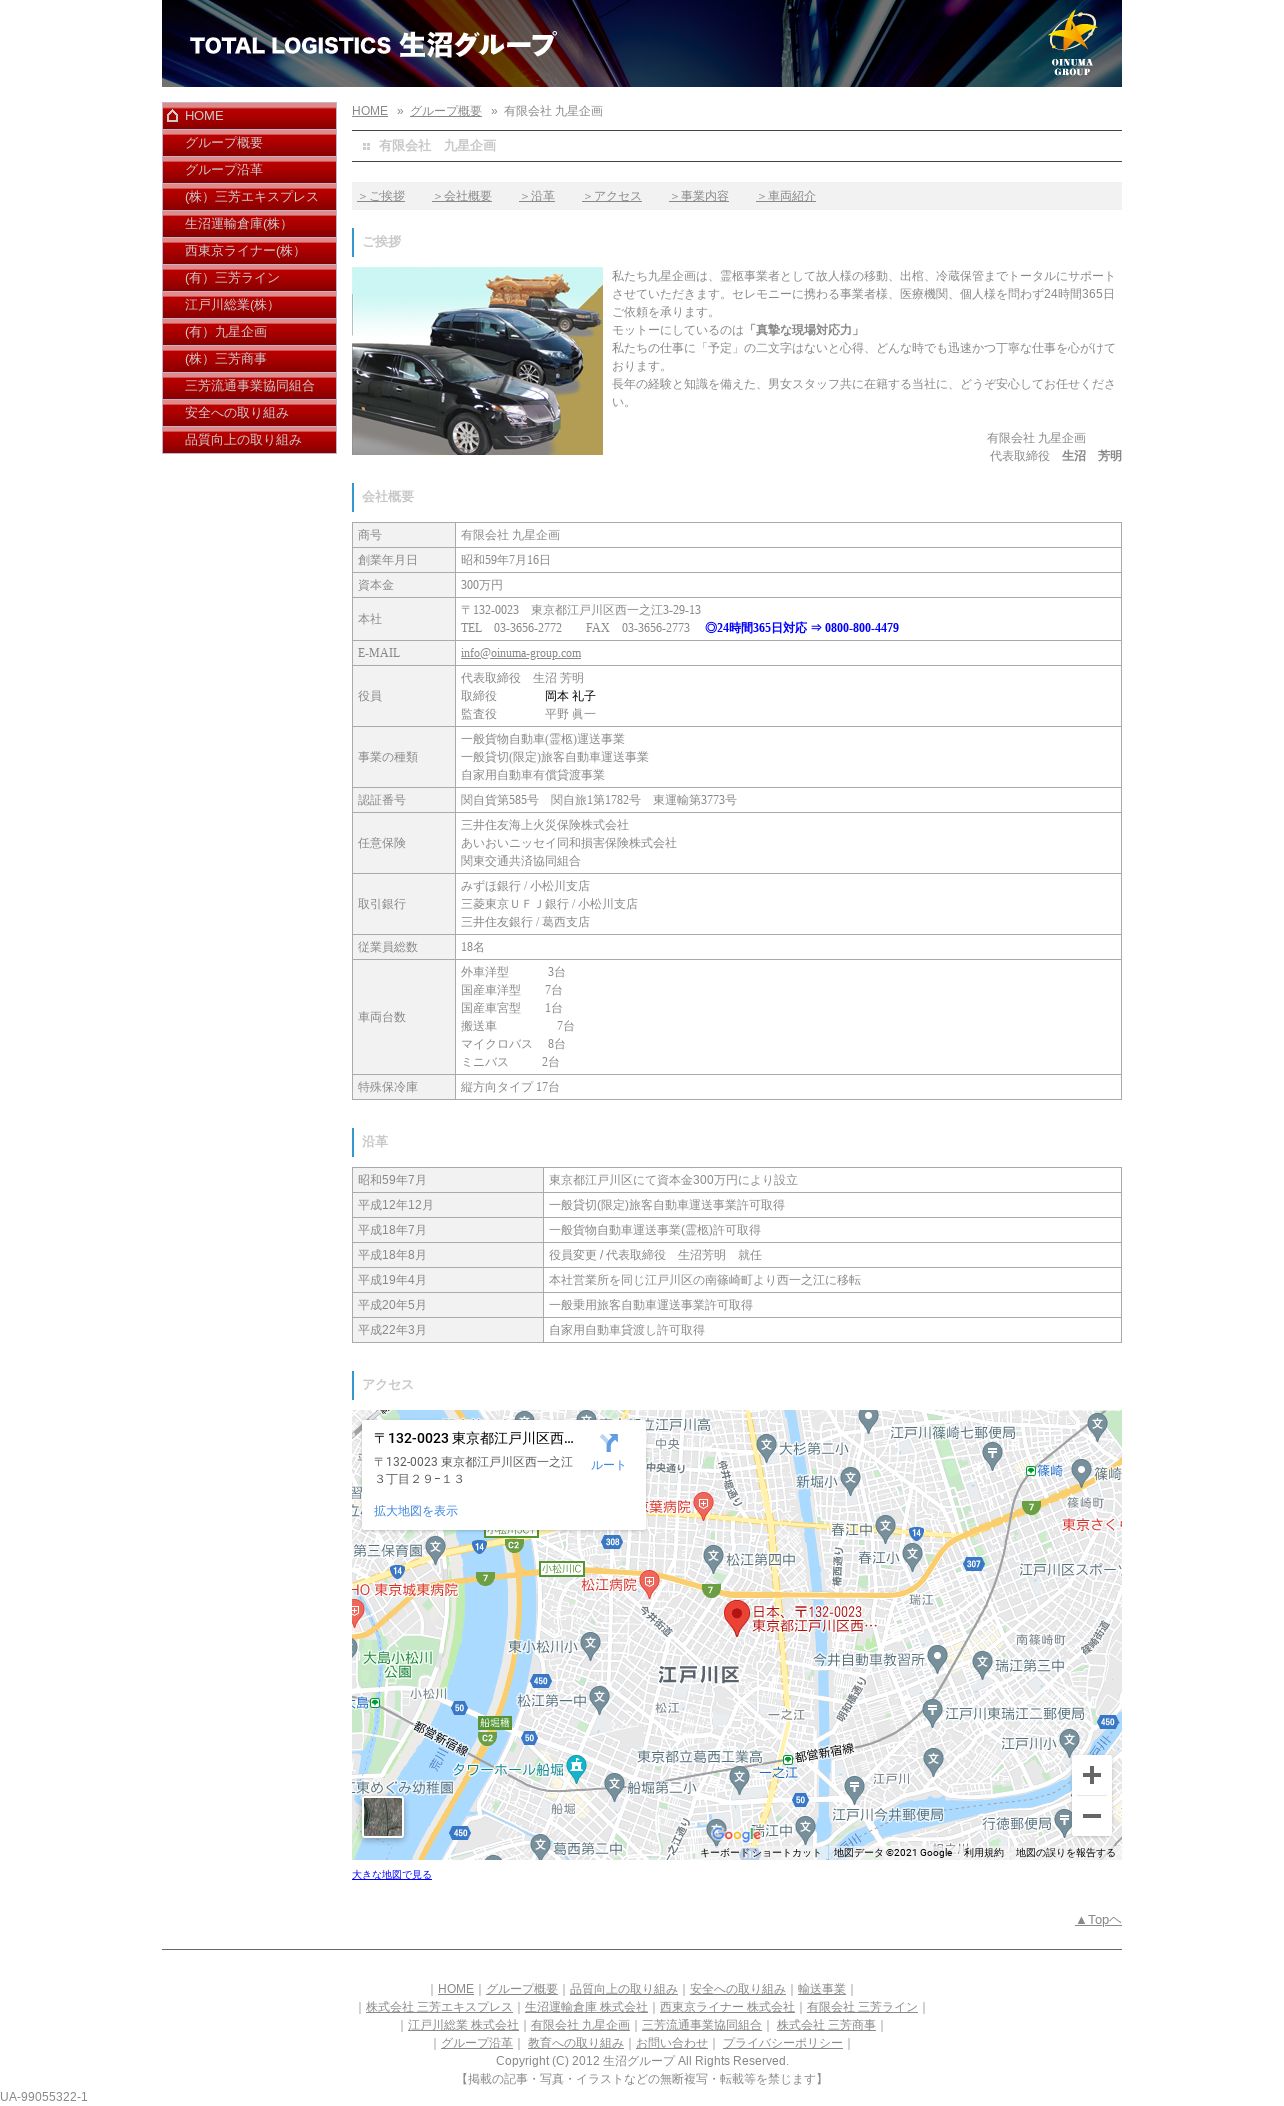
Task: Open グループ概要 in sidebar menu
Action: 249,143
